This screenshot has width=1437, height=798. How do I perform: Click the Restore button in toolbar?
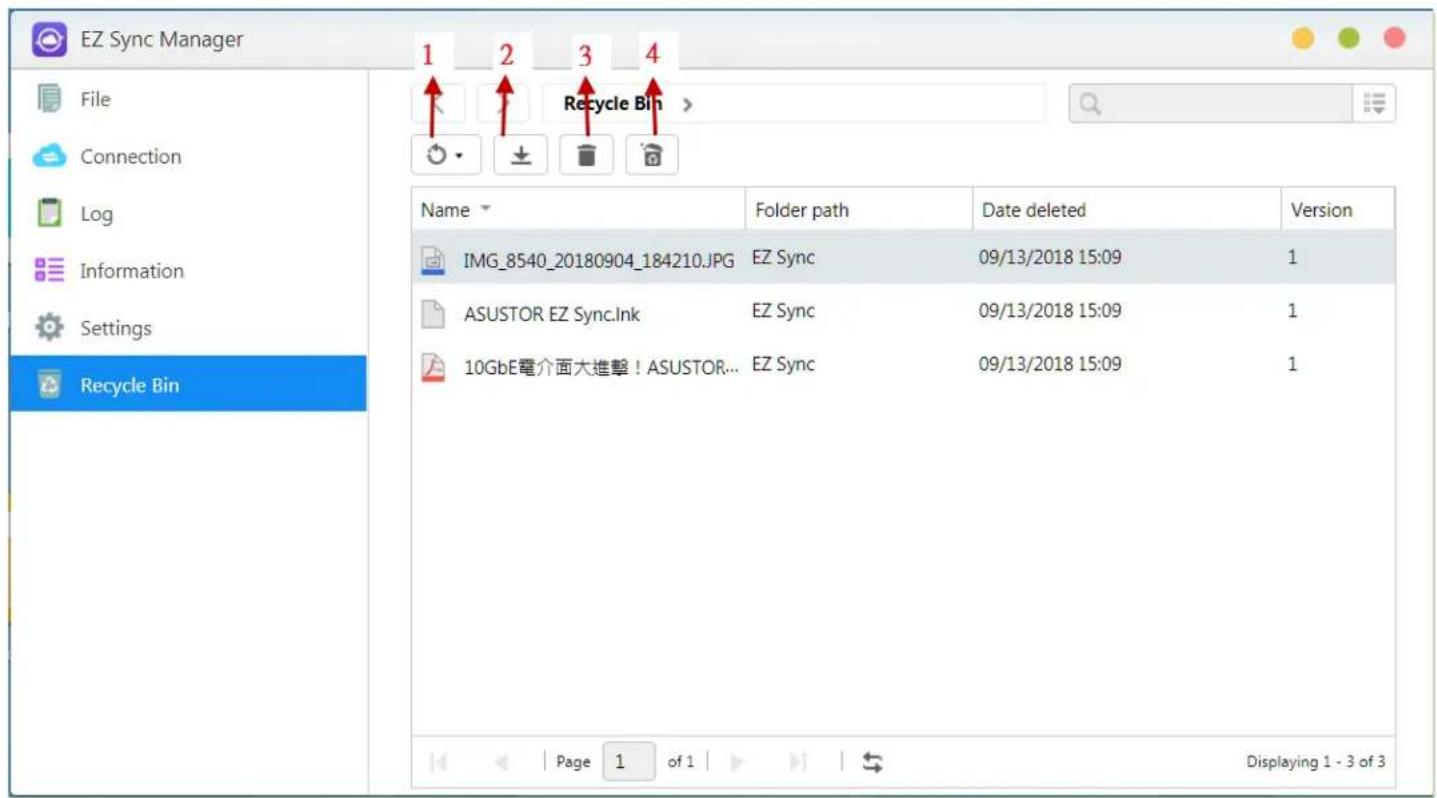click(x=446, y=156)
